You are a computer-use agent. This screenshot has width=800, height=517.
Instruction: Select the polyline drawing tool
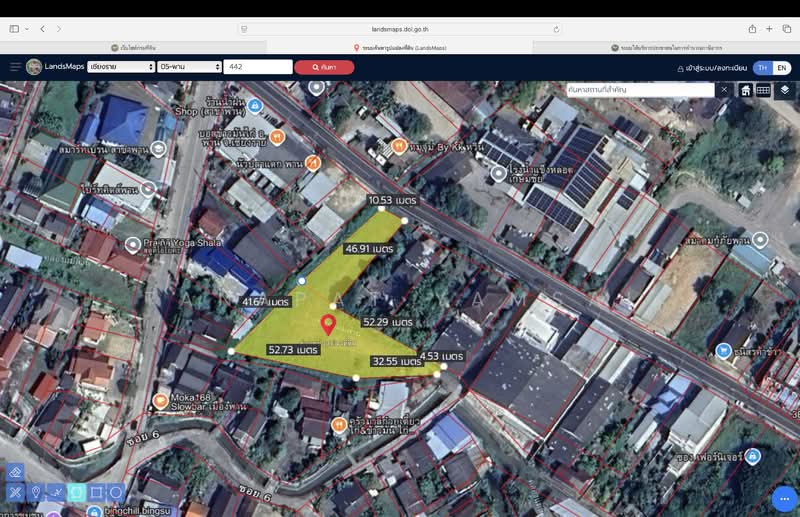pyautogui.click(x=56, y=492)
